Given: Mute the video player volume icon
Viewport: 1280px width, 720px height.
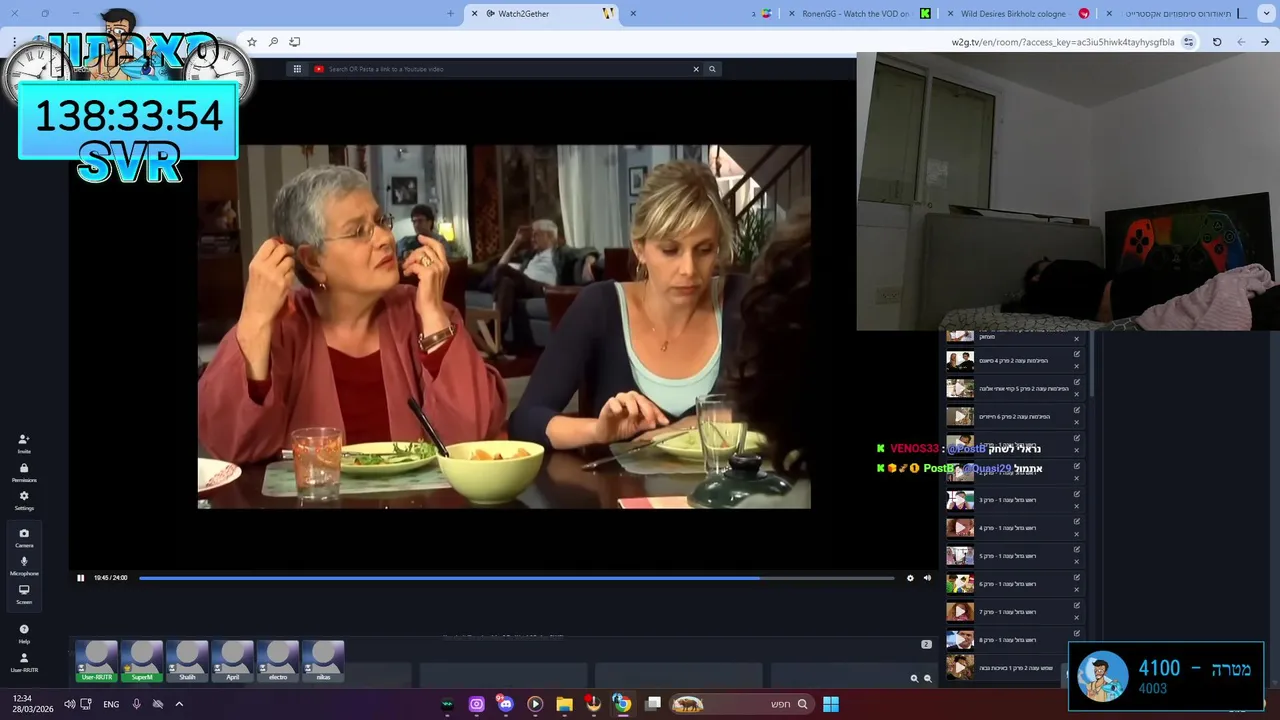Looking at the screenshot, I should coord(927,578).
